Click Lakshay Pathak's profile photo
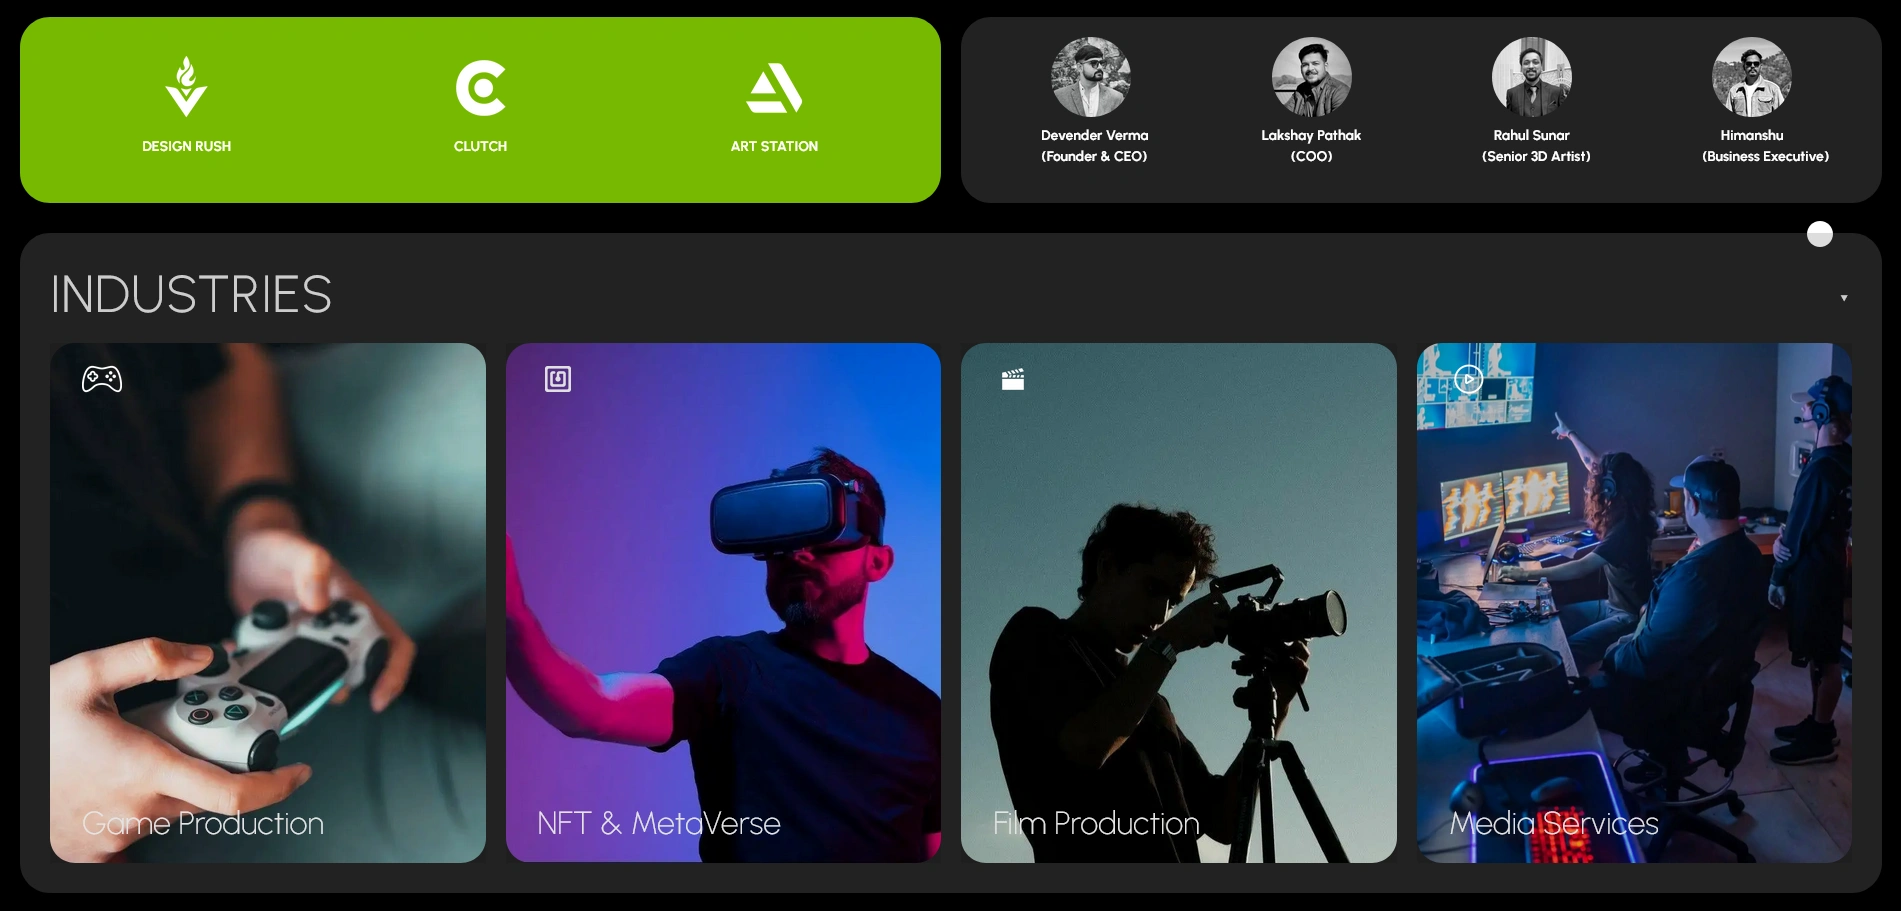 (x=1311, y=77)
